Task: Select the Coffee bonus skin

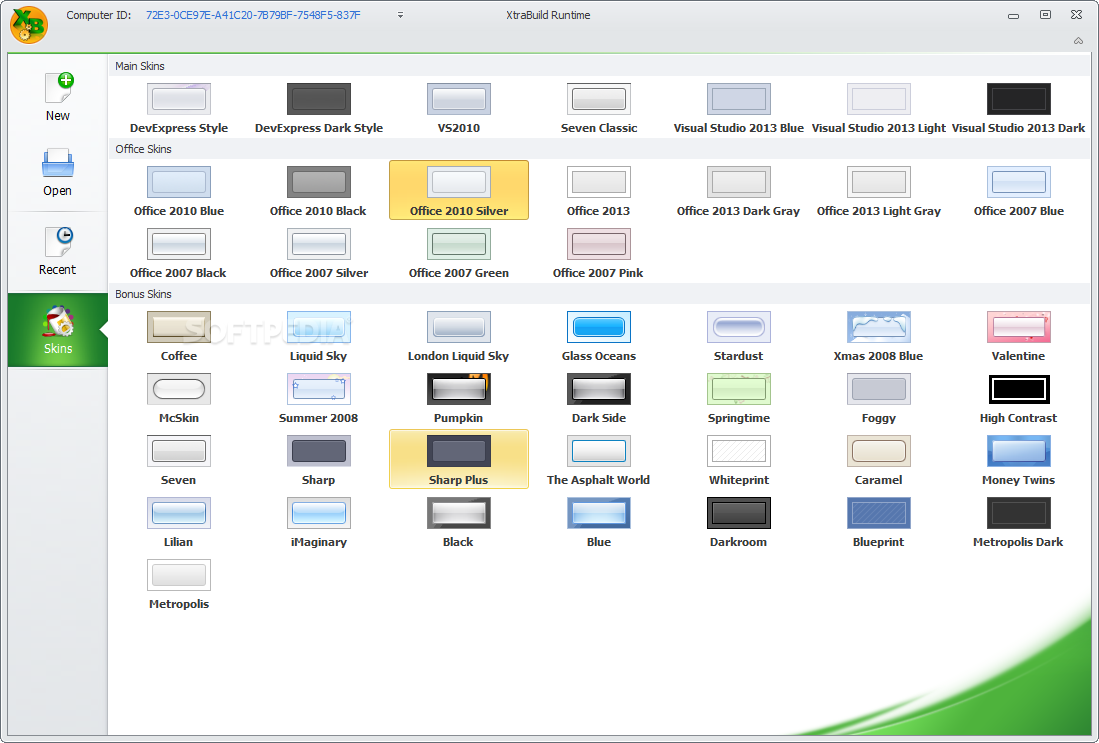Action: (179, 336)
